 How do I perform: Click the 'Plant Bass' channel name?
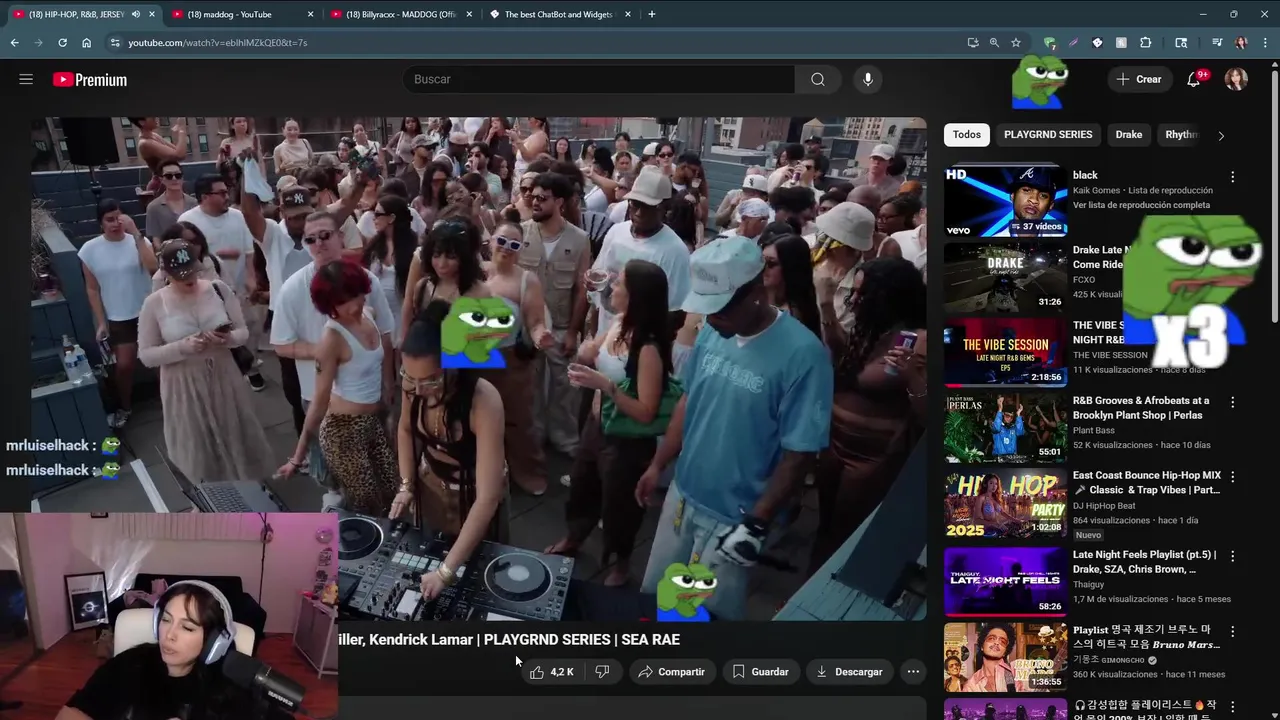point(1094,430)
